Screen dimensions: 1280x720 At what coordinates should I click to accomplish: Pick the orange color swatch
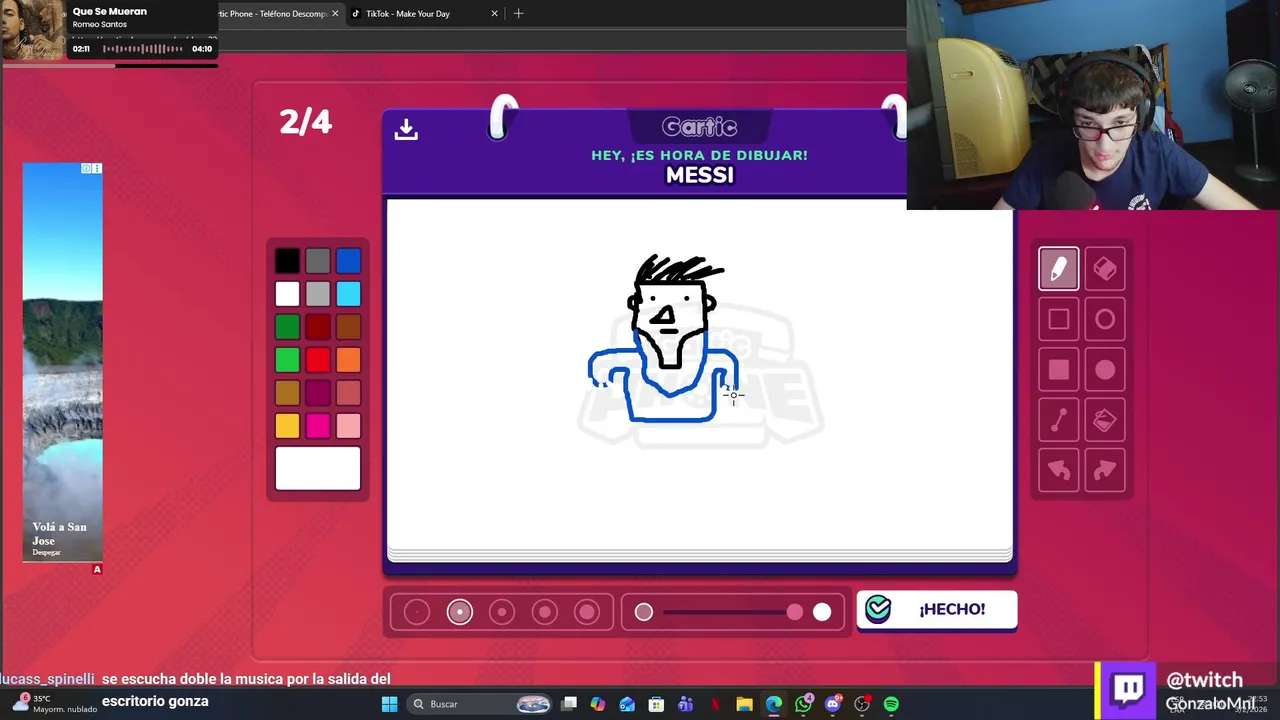[x=348, y=360]
